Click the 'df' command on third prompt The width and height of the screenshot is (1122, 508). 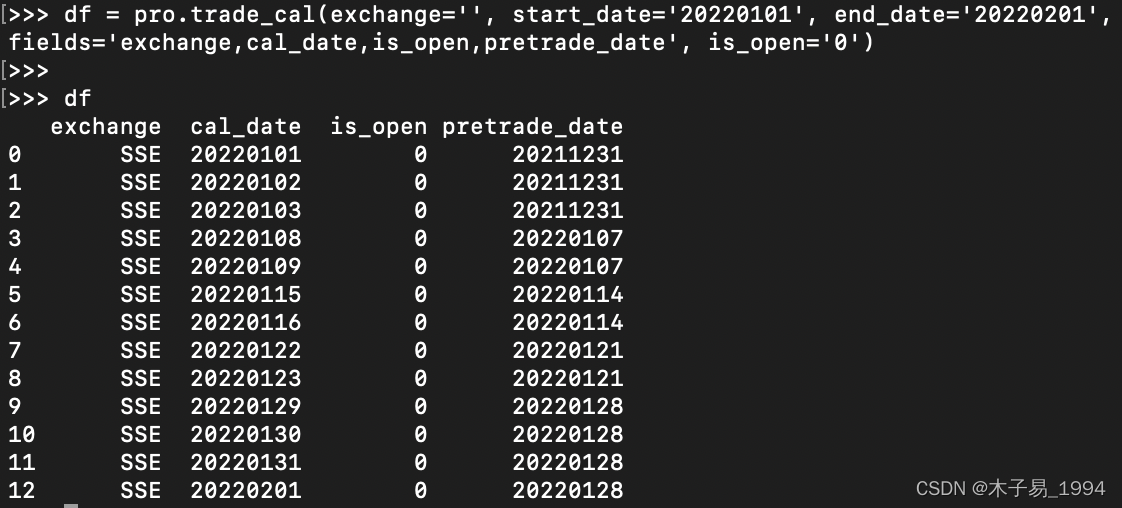point(77,99)
